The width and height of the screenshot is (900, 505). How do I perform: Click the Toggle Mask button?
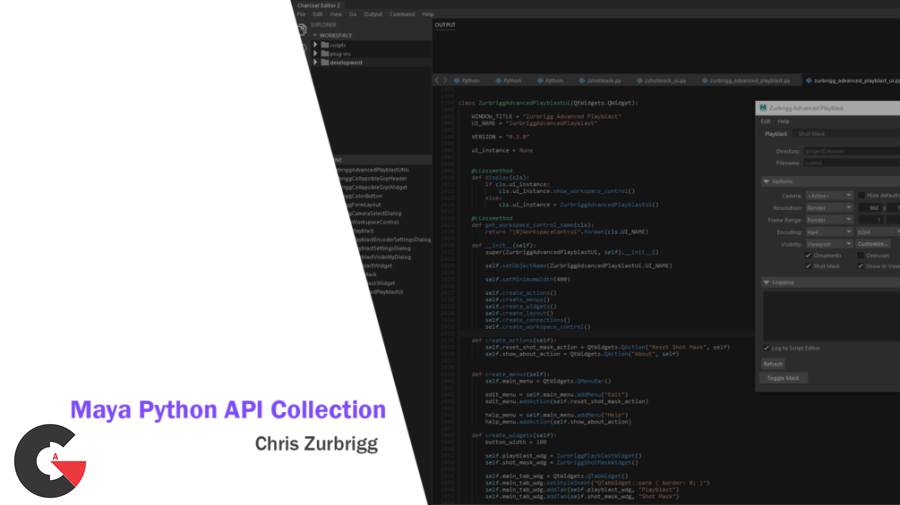click(x=783, y=378)
